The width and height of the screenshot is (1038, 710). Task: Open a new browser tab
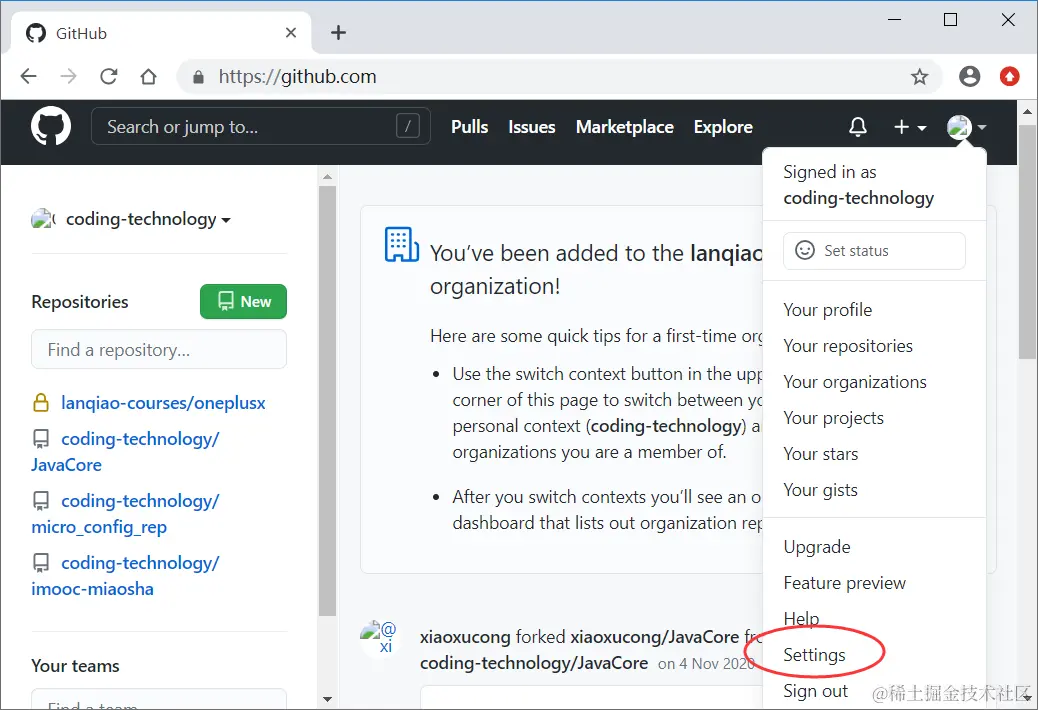click(x=338, y=32)
